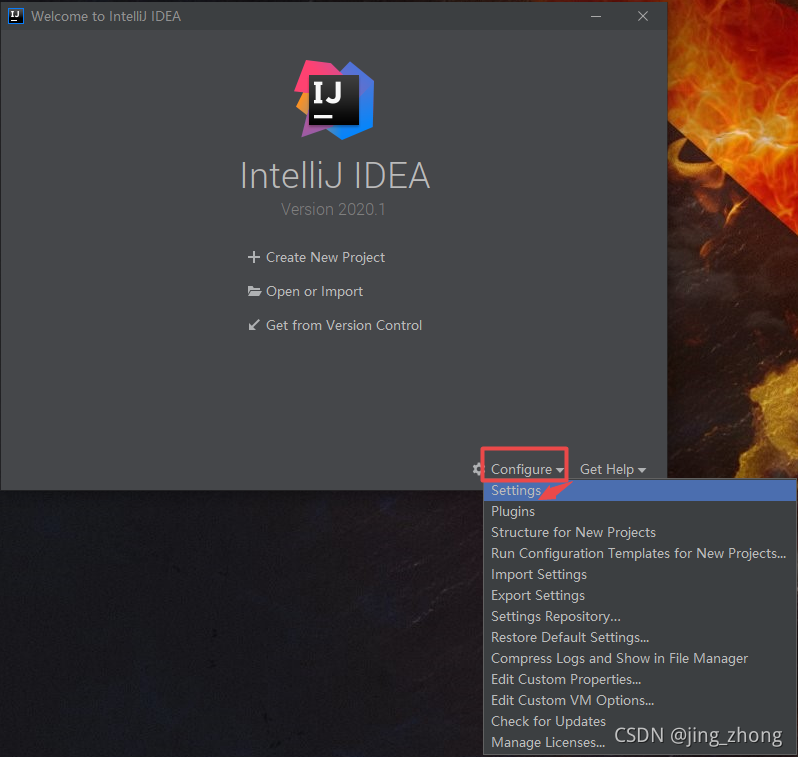798x757 pixels.
Task: Choose Import Settings menu entry
Action: coord(640,574)
